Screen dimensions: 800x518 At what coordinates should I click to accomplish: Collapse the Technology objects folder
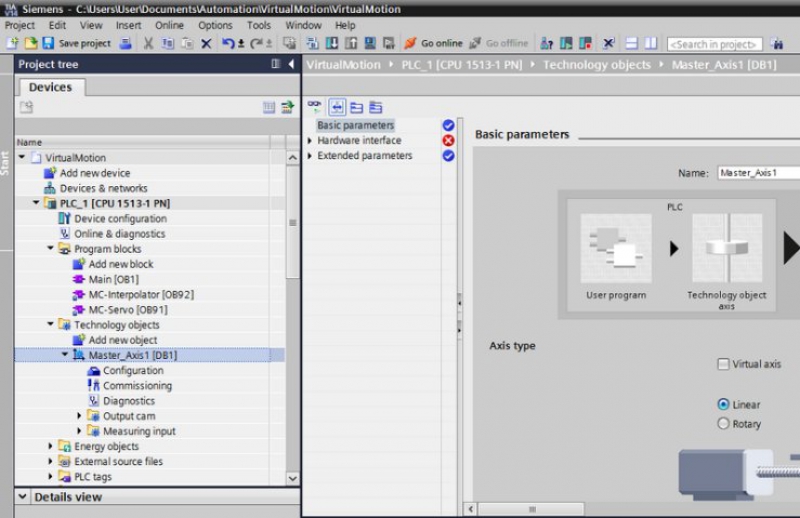(x=51, y=324)
